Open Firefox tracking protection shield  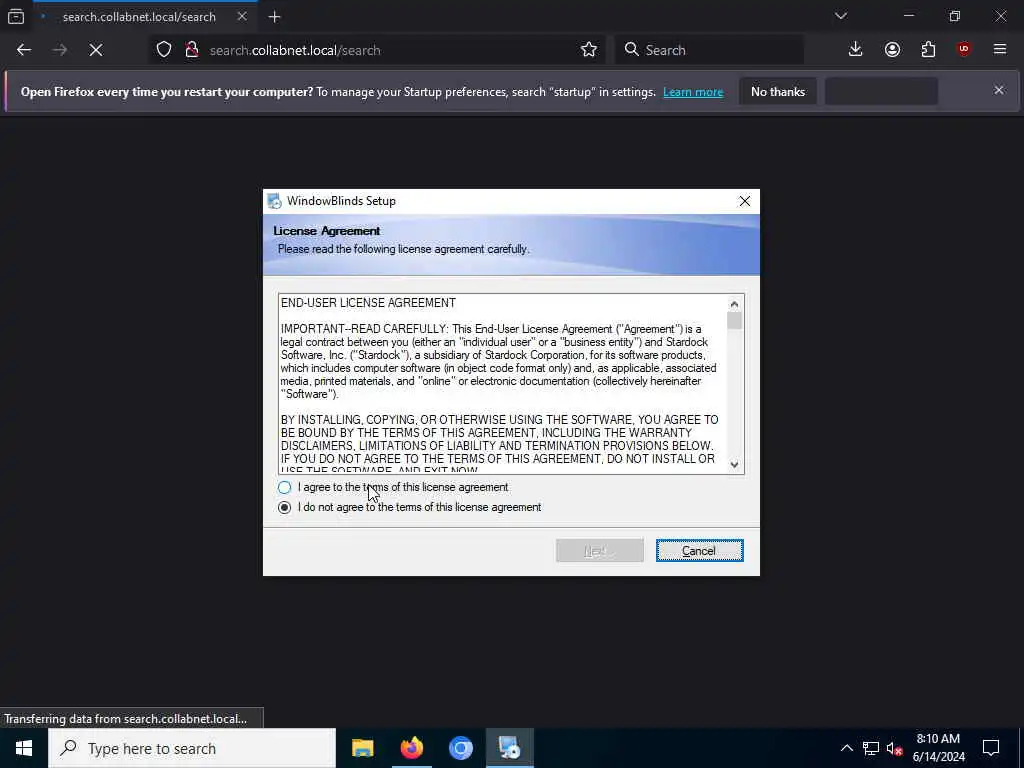point(164,50)
